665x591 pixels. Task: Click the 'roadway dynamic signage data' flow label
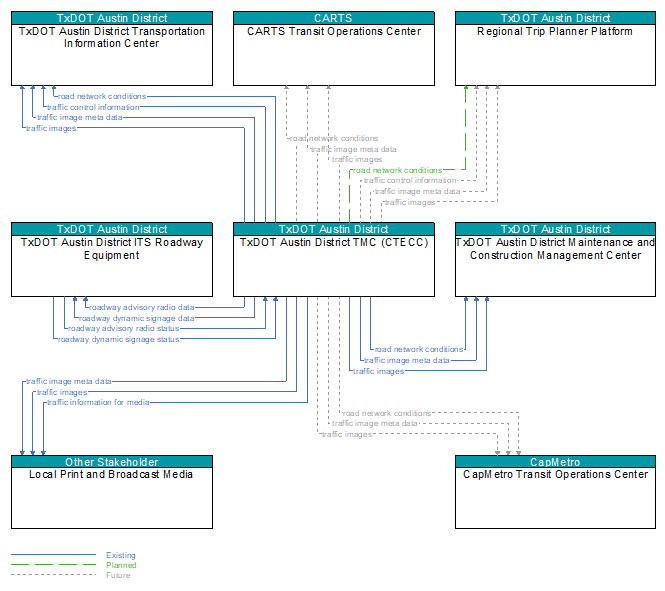pyautogui.click(x=137, y=318)
